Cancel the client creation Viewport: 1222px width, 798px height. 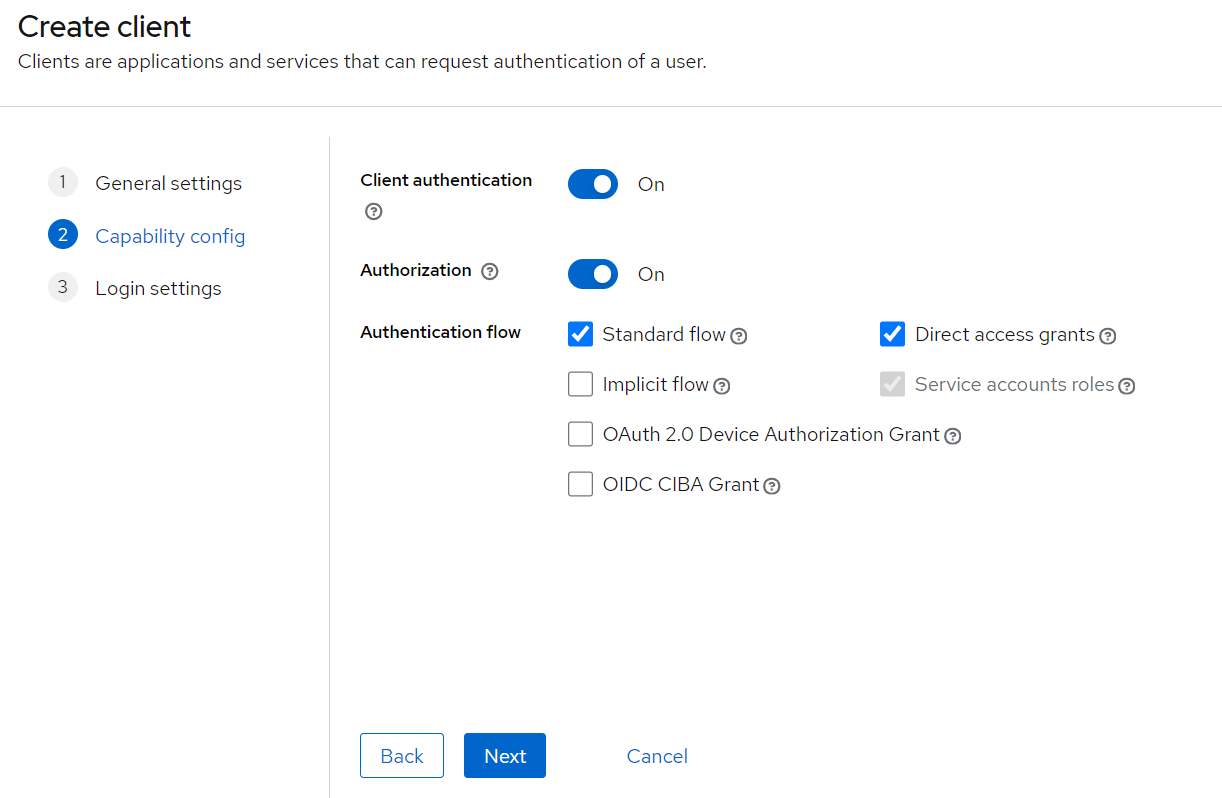point(657,756)
